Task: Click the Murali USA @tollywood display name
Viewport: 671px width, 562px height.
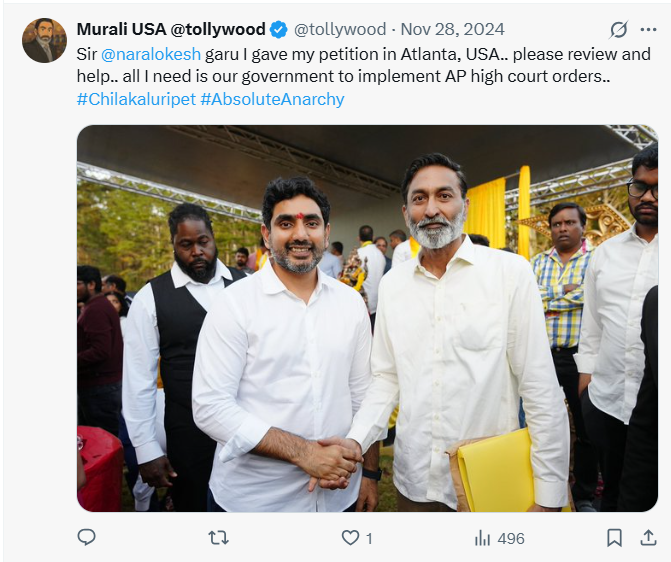Action: pos(171,30)
